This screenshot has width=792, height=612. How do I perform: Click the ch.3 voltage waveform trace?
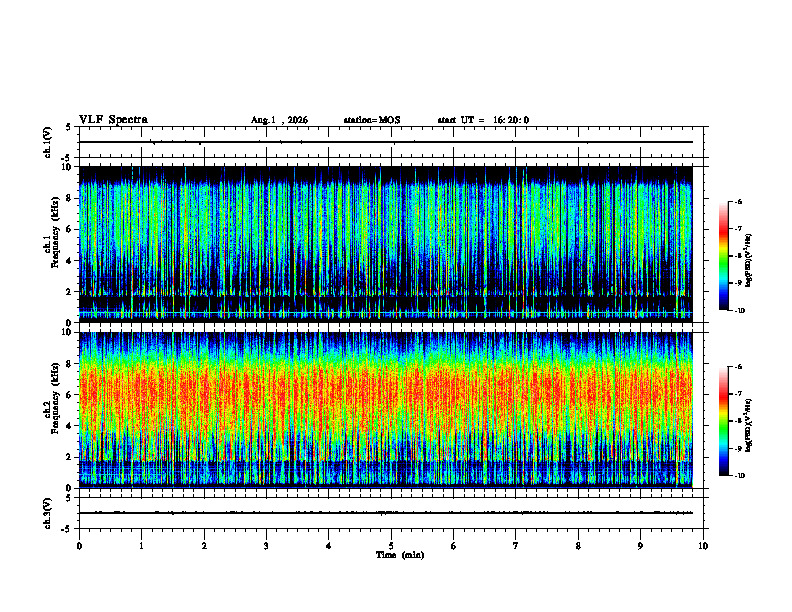(x=386, y=513)
